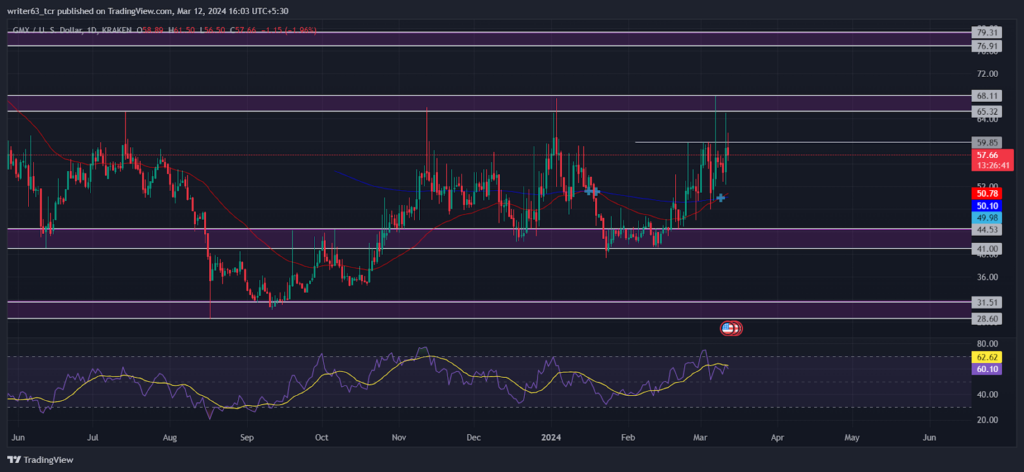Click the 13:26:41 candle countdown timer
Viewport: 1024px width, 472px height.
click(993, 165)
